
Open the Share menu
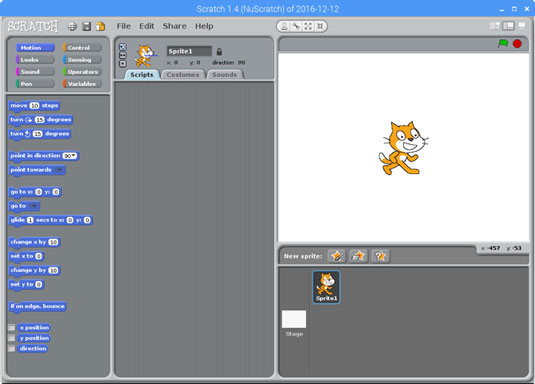pos(175,26)
